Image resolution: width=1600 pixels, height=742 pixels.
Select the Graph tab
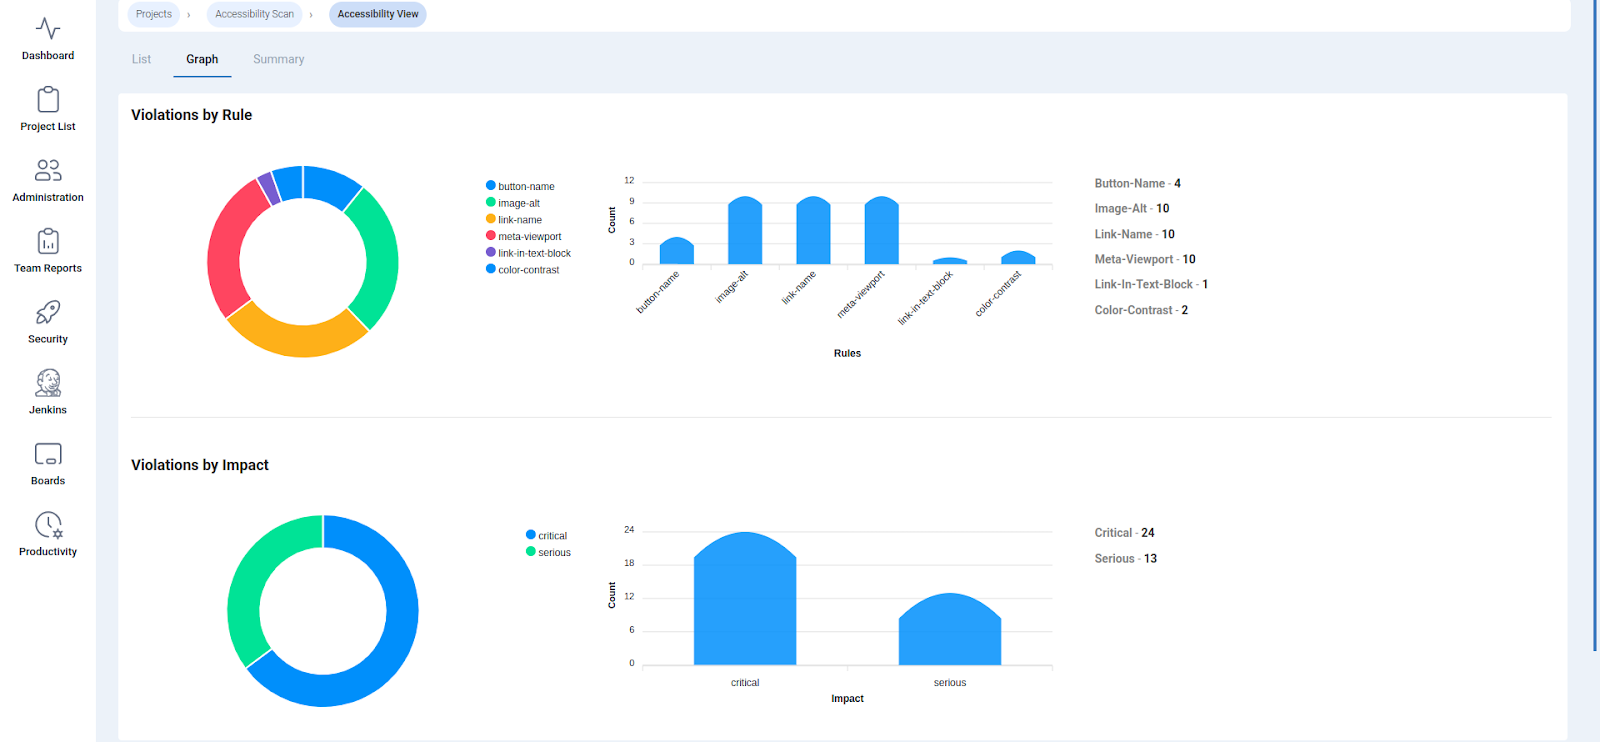(202, 60)
